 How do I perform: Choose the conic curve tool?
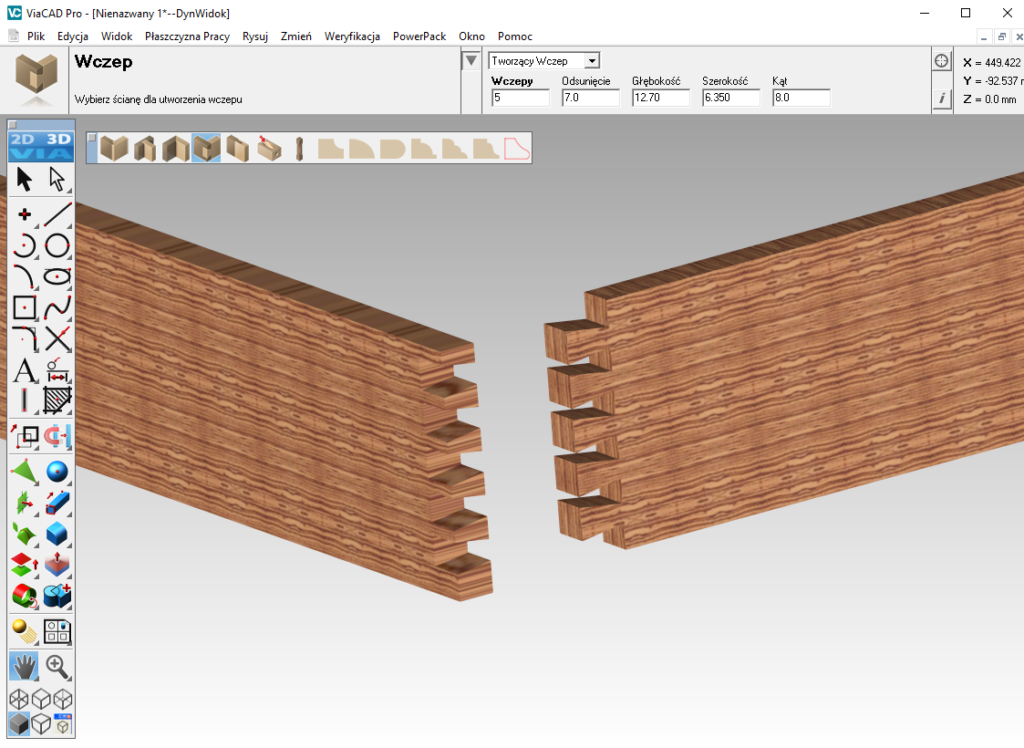pyautogui.click(x=24, y=277)
